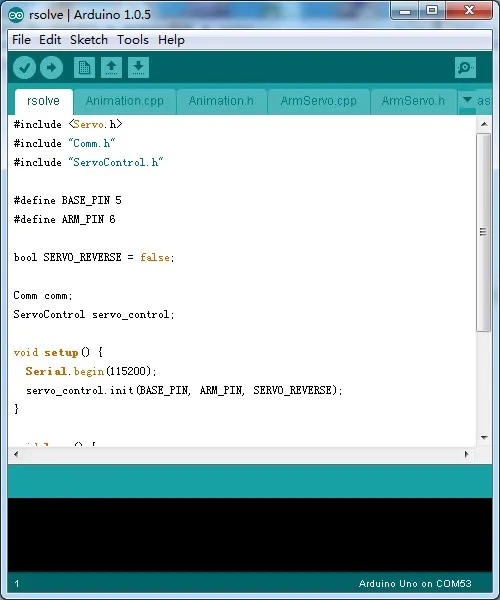Switch to the ArmServo.cpp tab
The height and width of the screenshot is (600, 500).
[x=318, y=101]
